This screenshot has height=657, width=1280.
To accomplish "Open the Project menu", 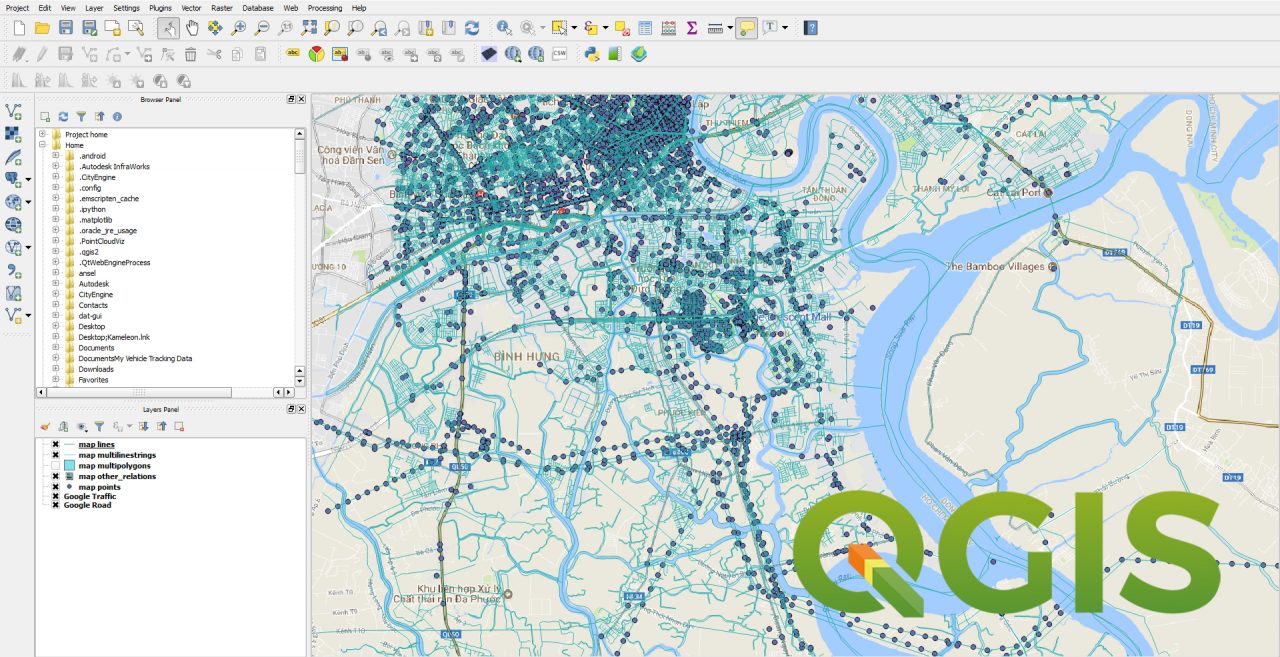I will pos(17,7).
